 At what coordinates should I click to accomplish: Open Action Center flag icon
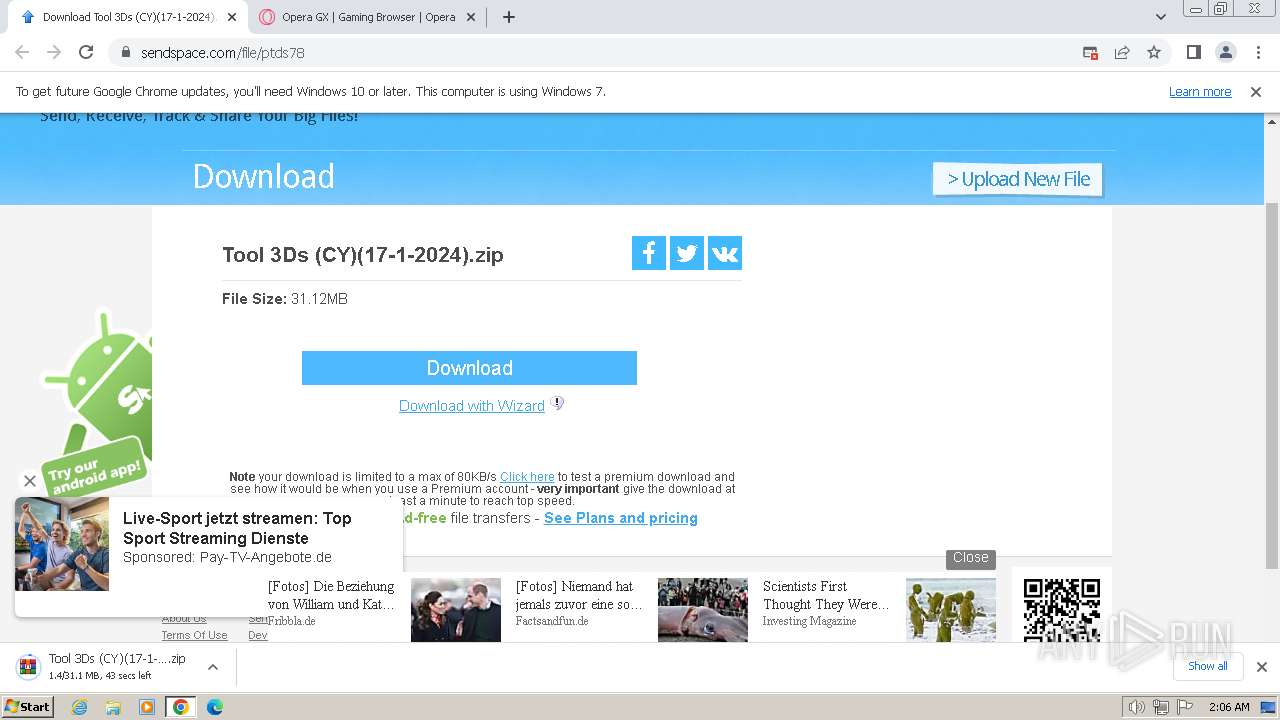coord(1184,707)
